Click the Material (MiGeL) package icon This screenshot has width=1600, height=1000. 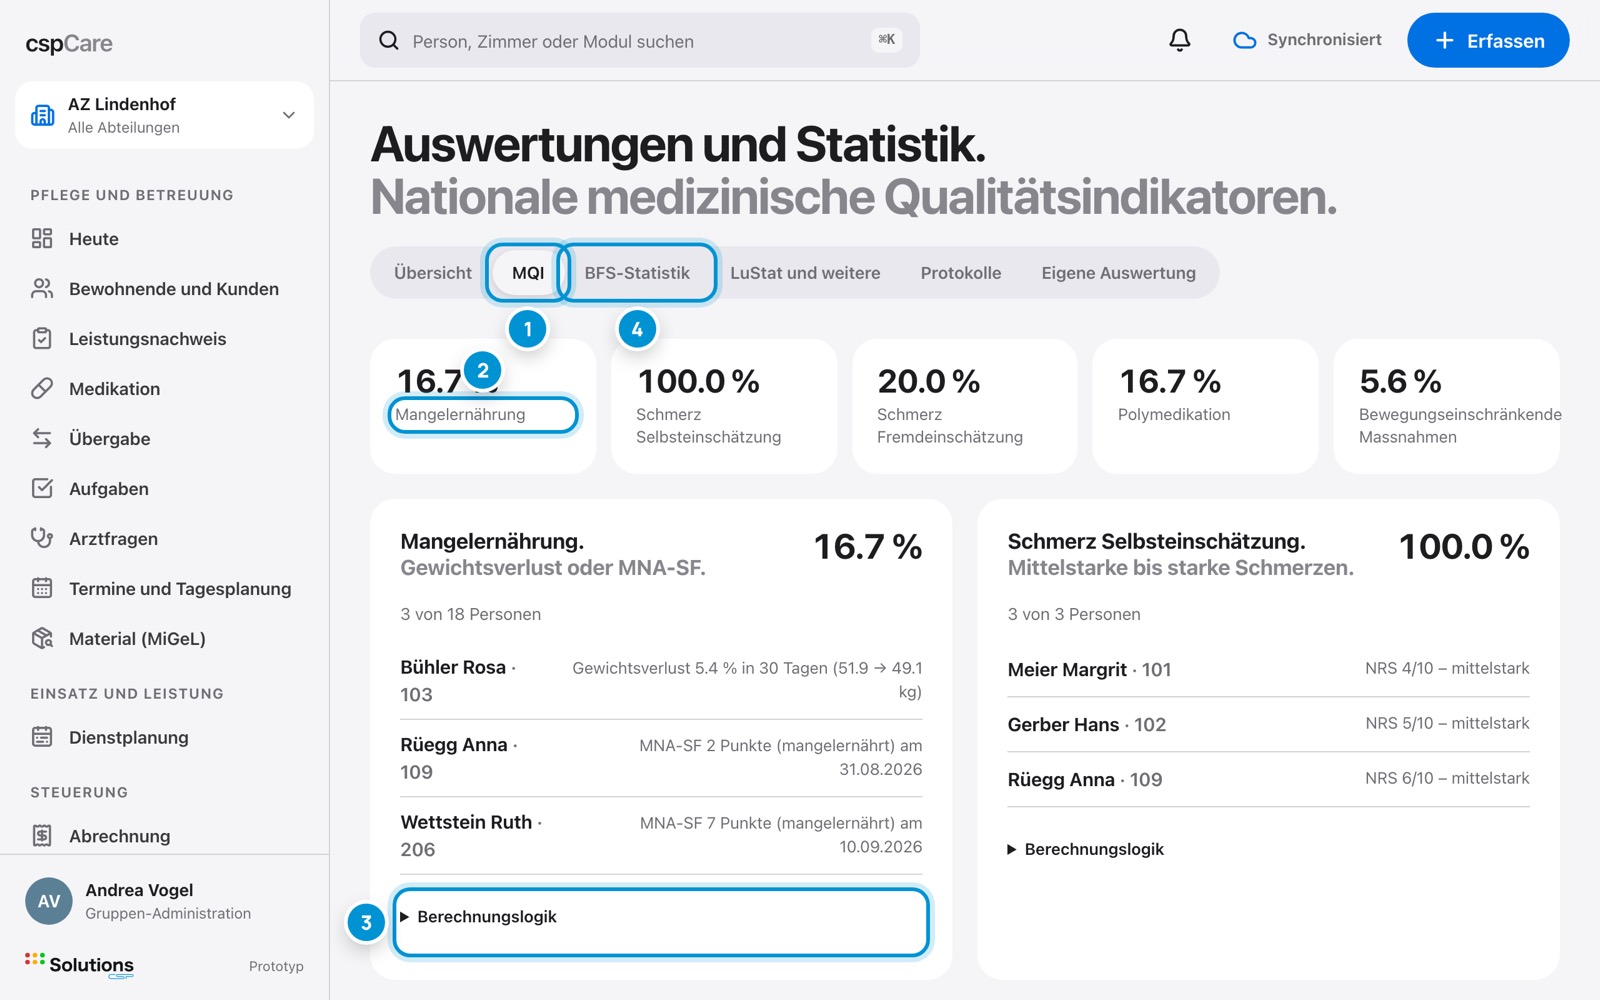tap(42, 638)
